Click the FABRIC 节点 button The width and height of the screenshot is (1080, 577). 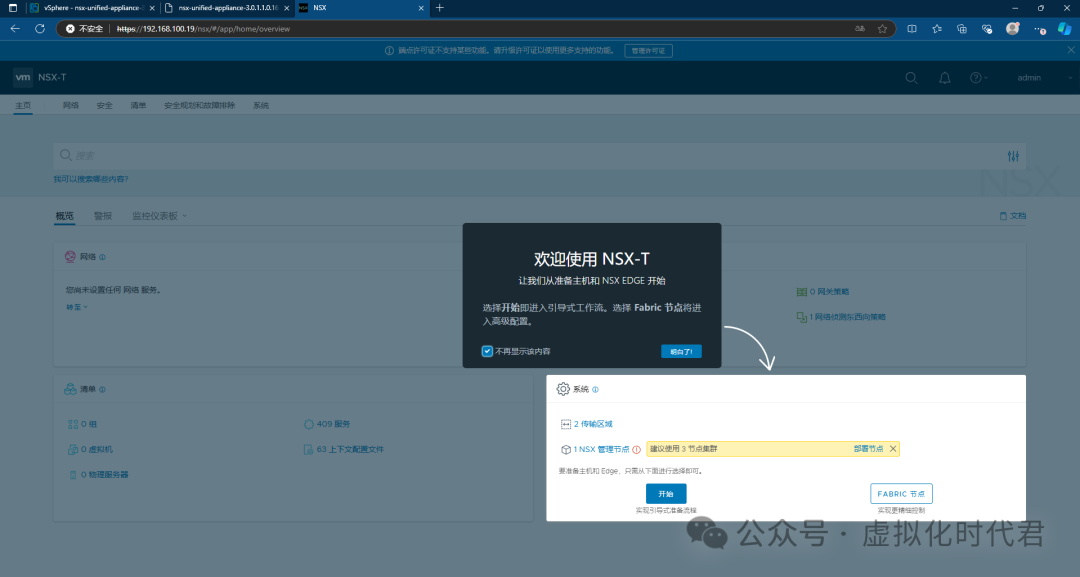click(901, 494)
